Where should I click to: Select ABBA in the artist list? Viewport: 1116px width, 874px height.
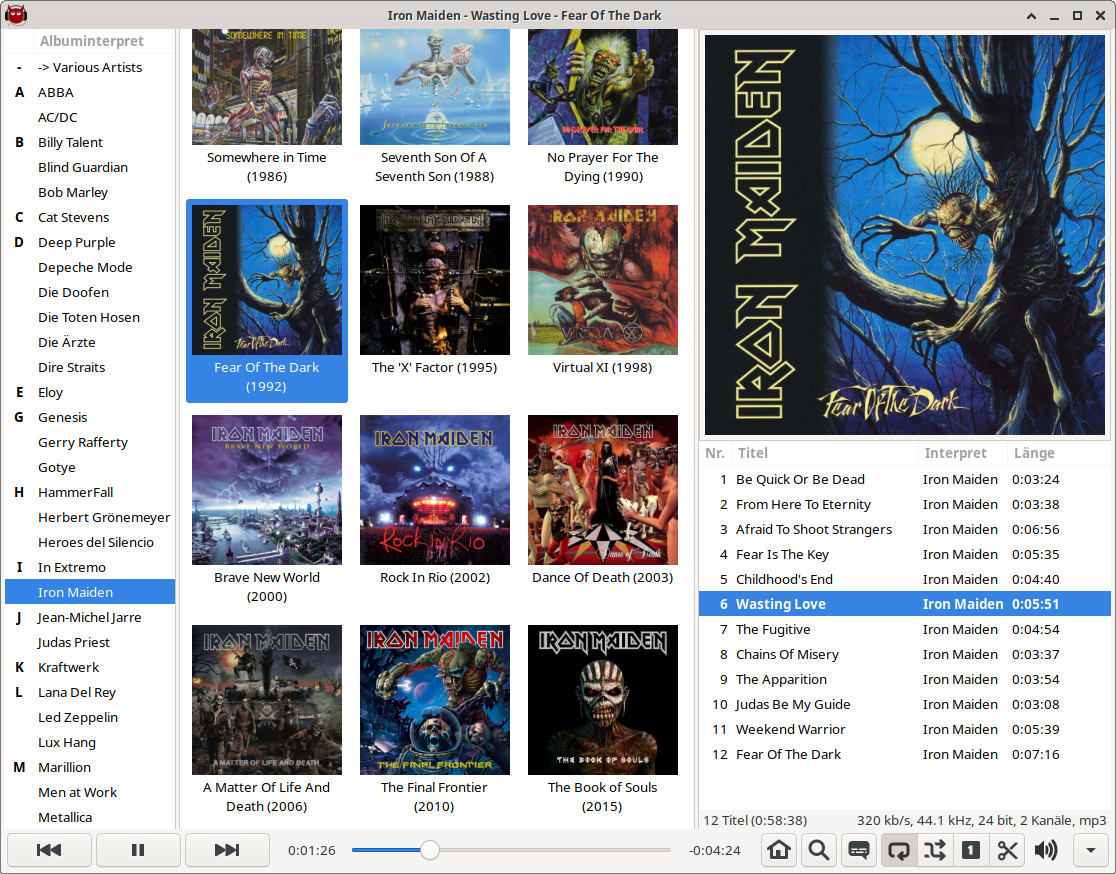click(x=90, y=93)
